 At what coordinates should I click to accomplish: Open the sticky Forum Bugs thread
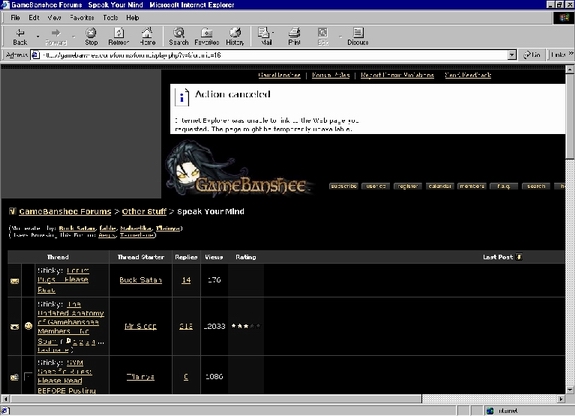coord(63,280)
